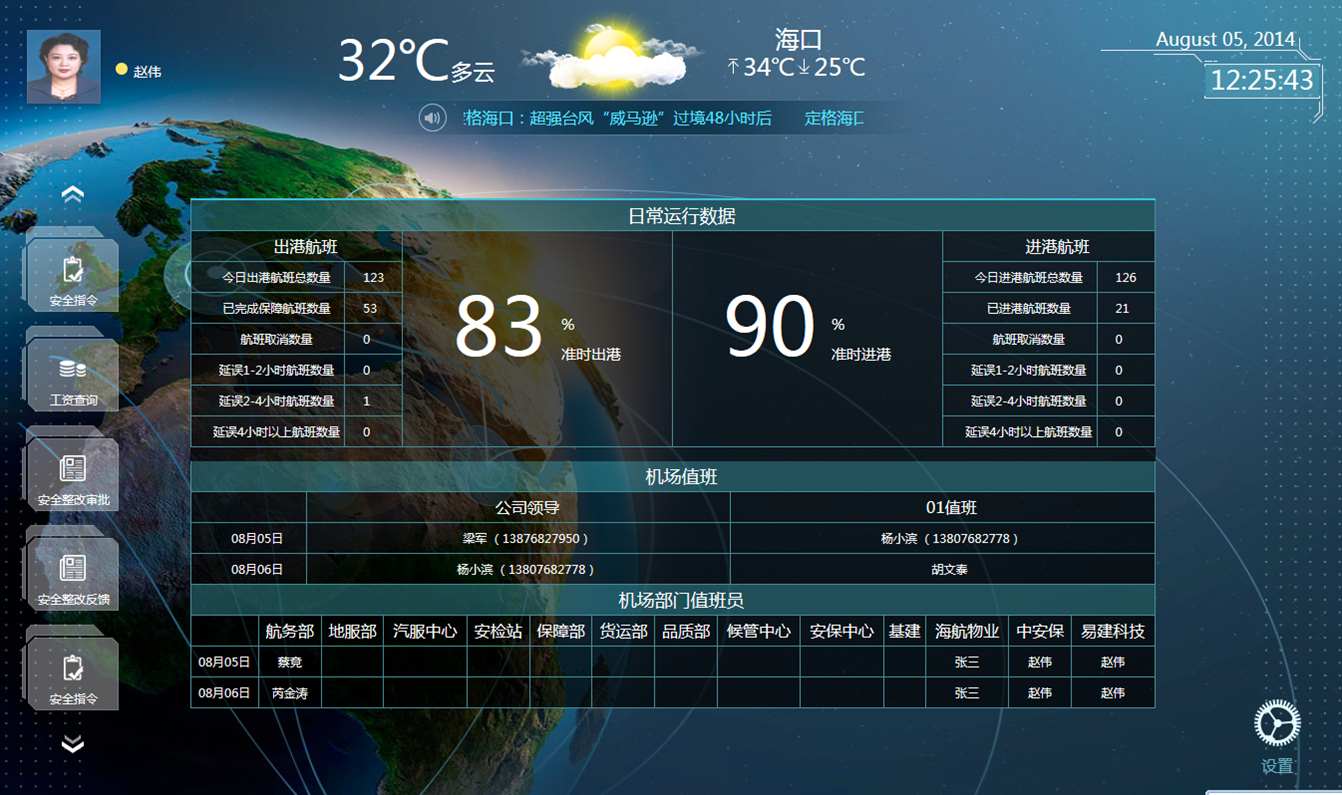Click the city name 海口

click(x=798, y=40)
